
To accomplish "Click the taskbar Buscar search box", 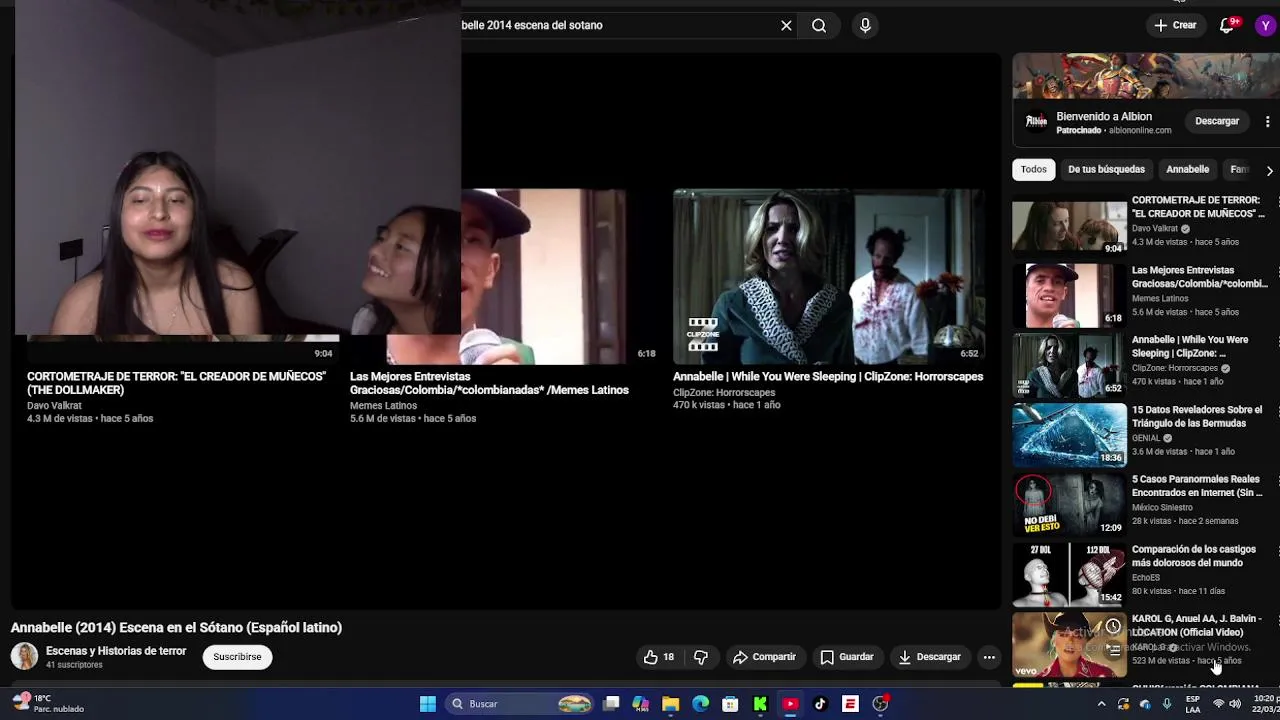I will tap(522, 704).
